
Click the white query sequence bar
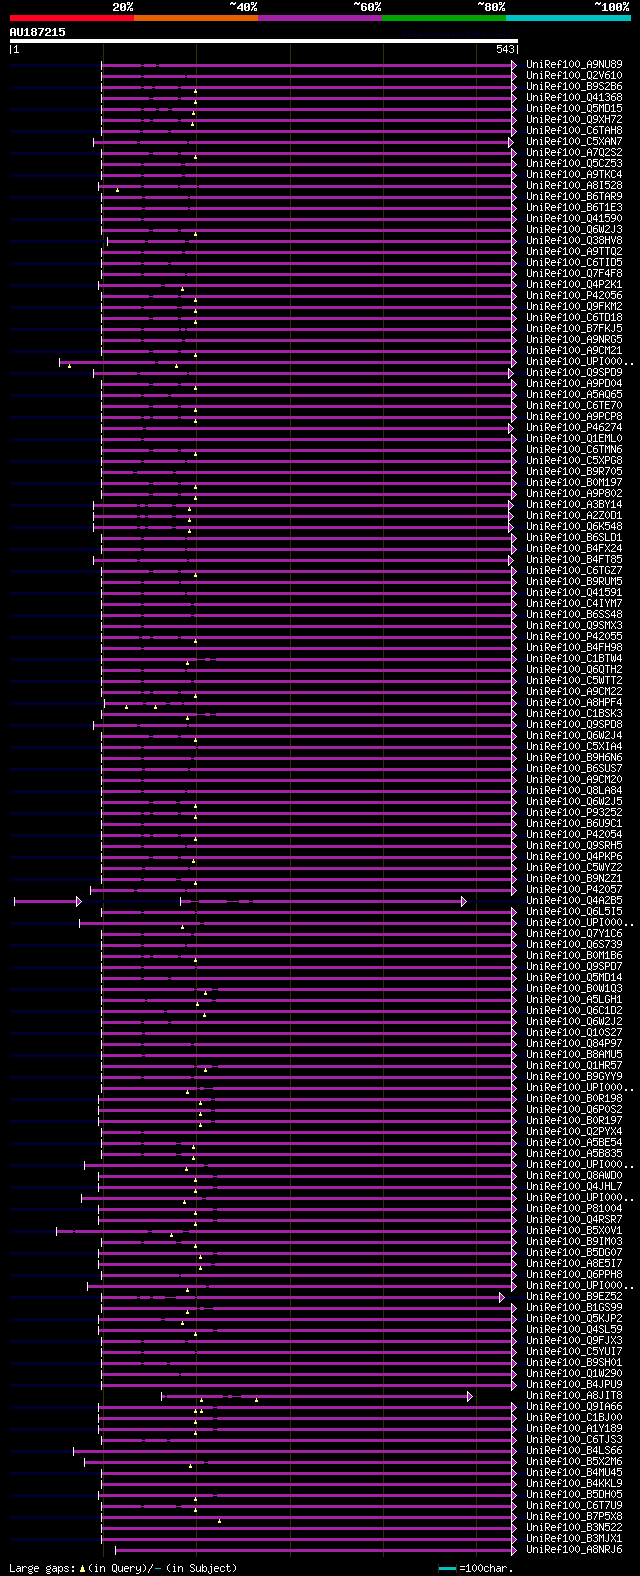click(x=264, y=41)
